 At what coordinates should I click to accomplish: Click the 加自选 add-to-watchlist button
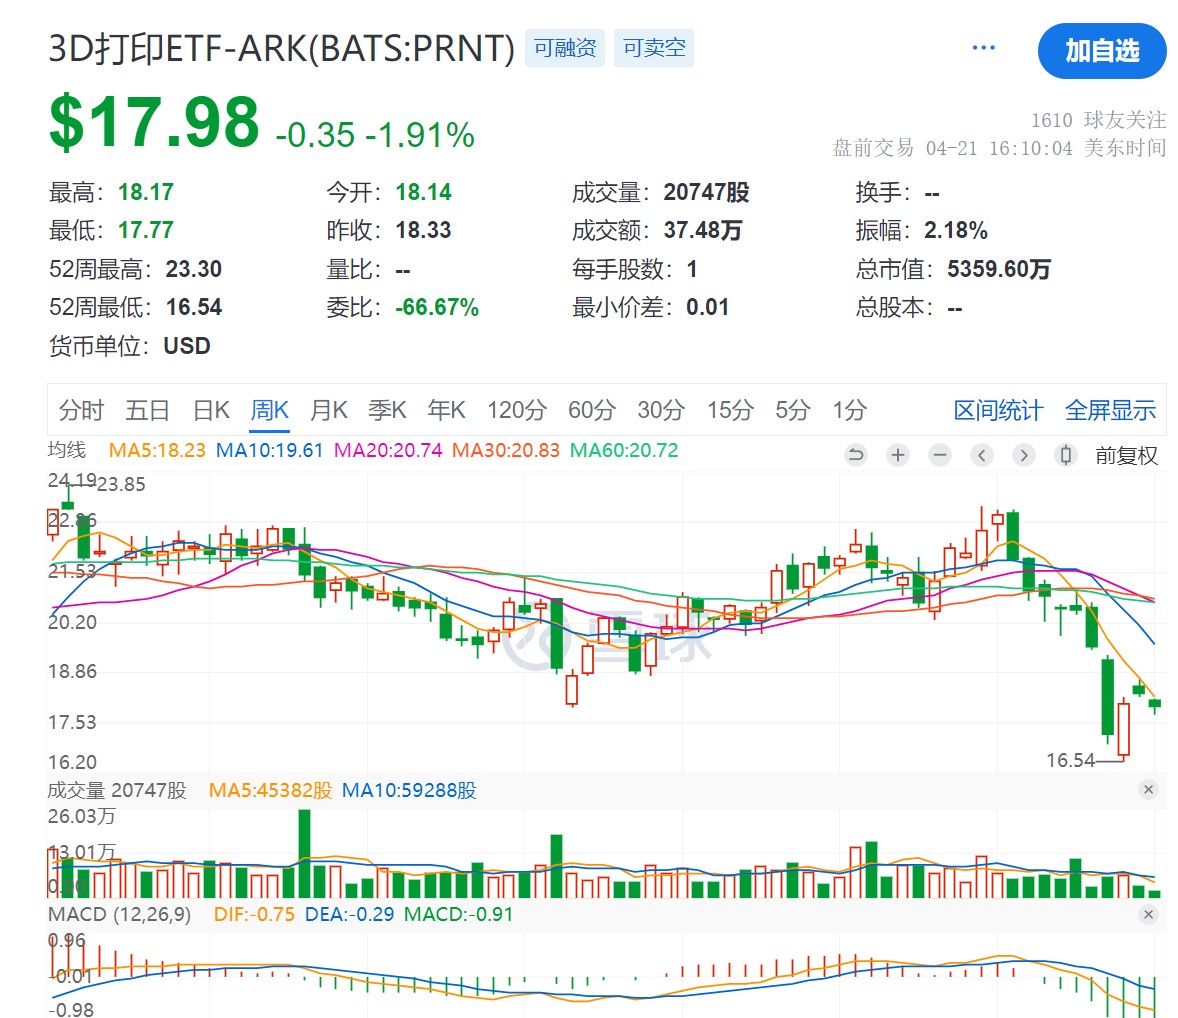click(x=1102, y=51)
